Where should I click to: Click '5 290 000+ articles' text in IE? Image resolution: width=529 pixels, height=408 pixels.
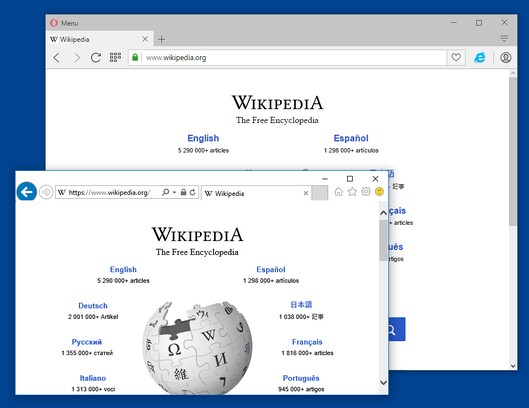click(123, 280)
